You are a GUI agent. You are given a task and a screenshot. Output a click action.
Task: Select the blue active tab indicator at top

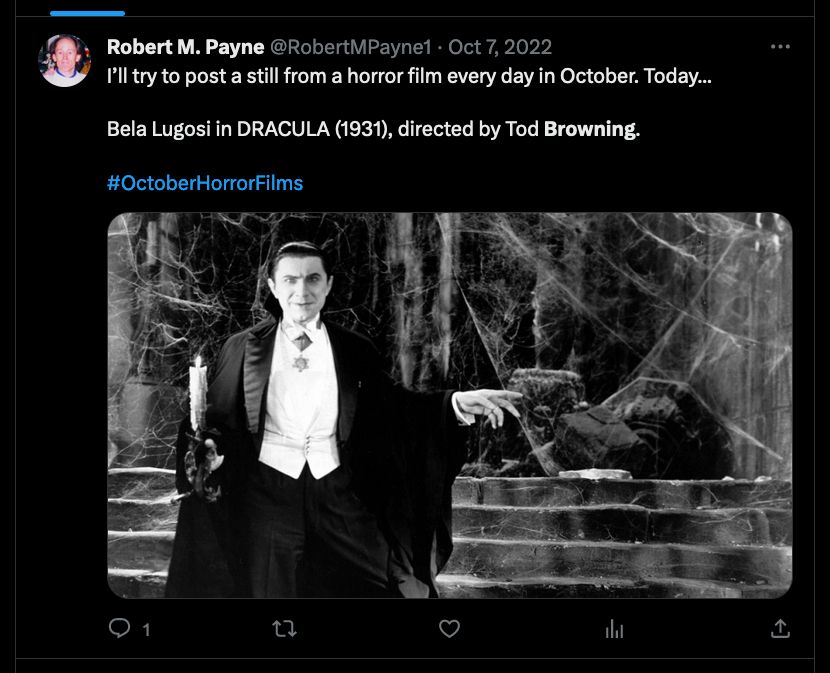pyautogui.click(x=87, y=13)
